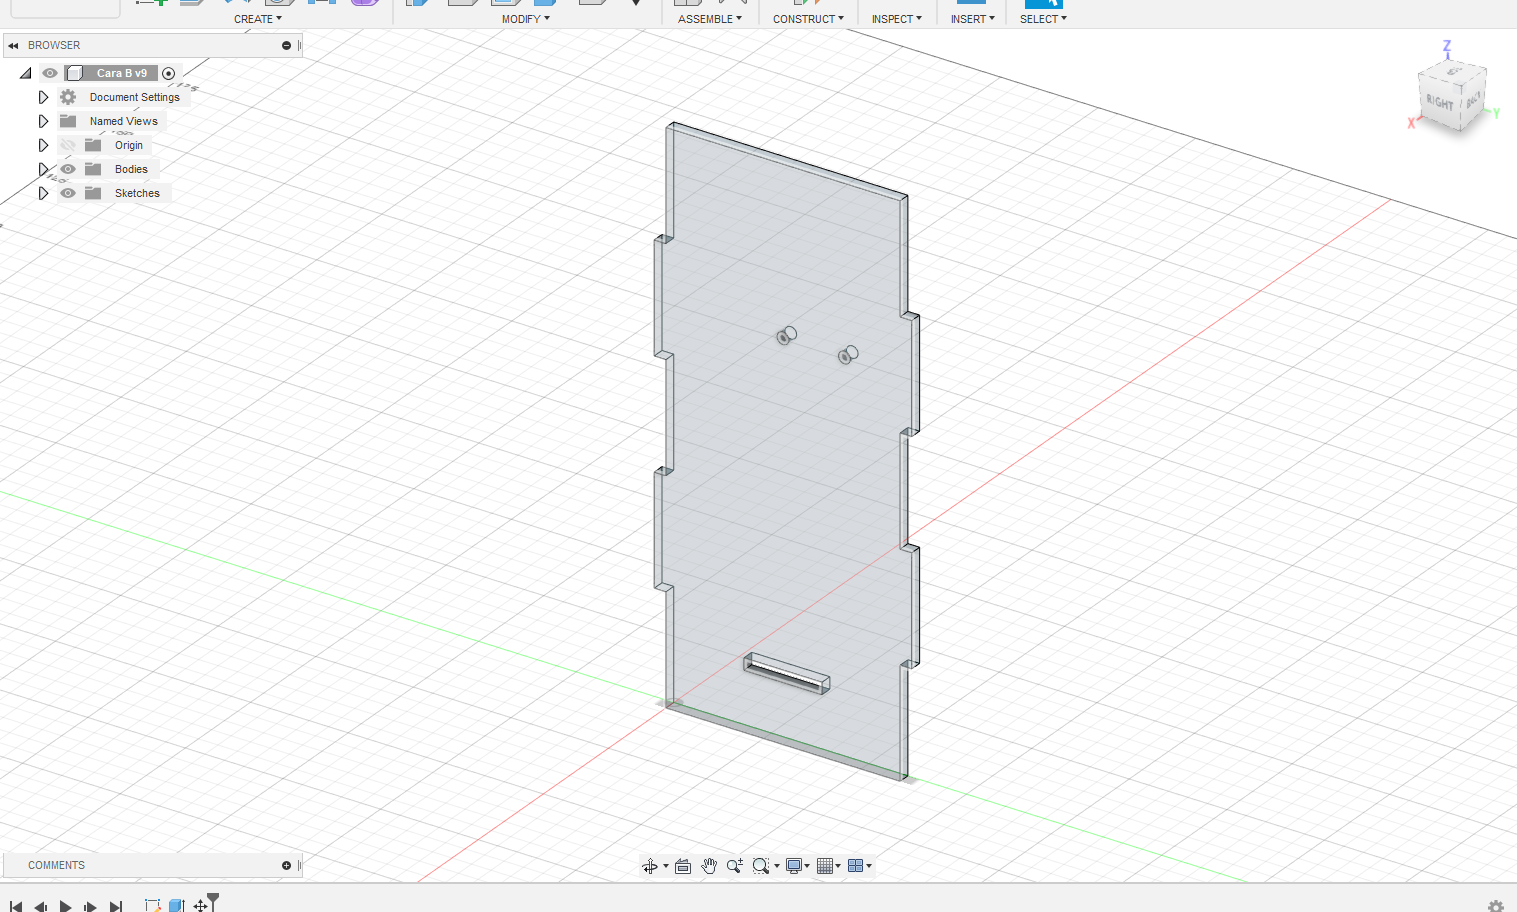This screenshot has width=1517, height=912.
Task: Activate Cara B v9 component radio button
Action: pos(169,73)
